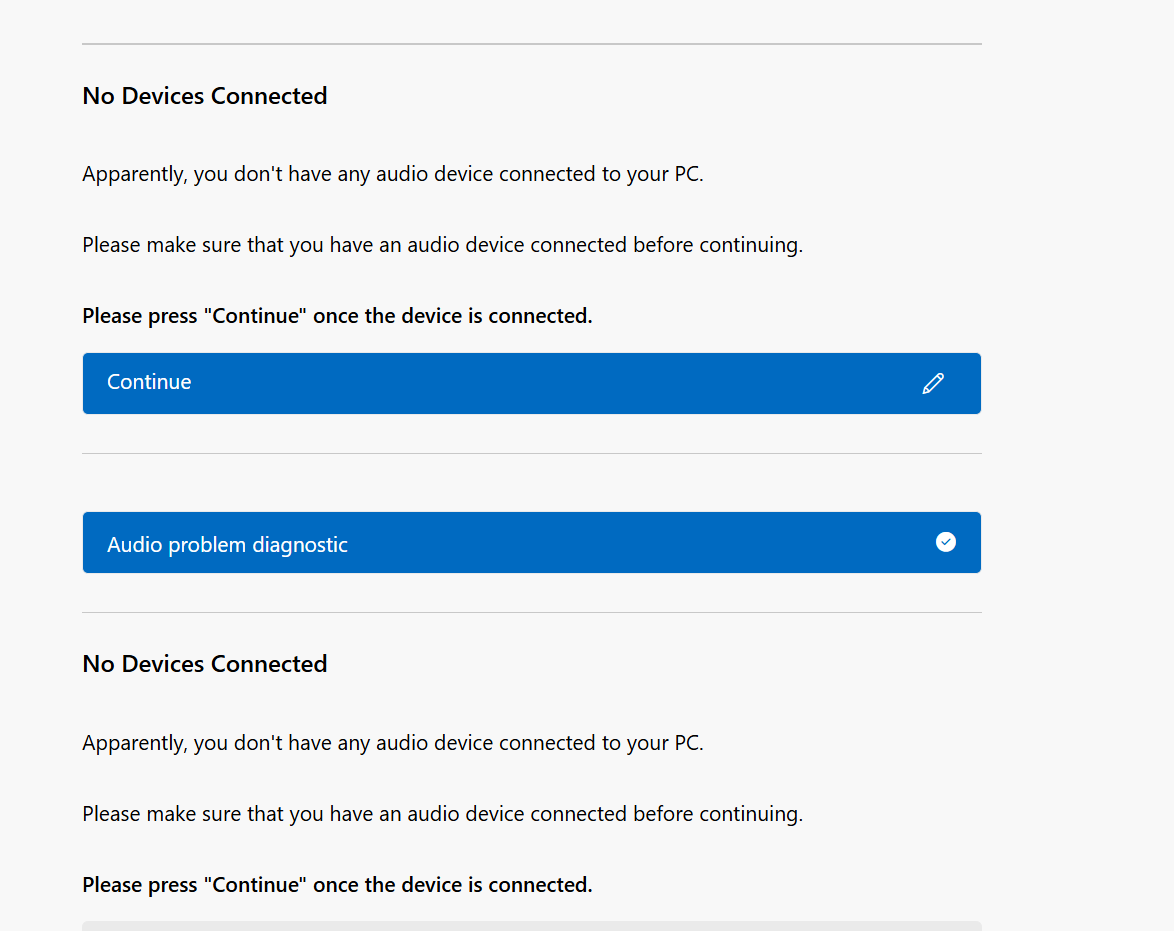Click 'Please make sure' text above the Continue button
The width and height of the screenshot is (1174, 931).
point(442,245)
